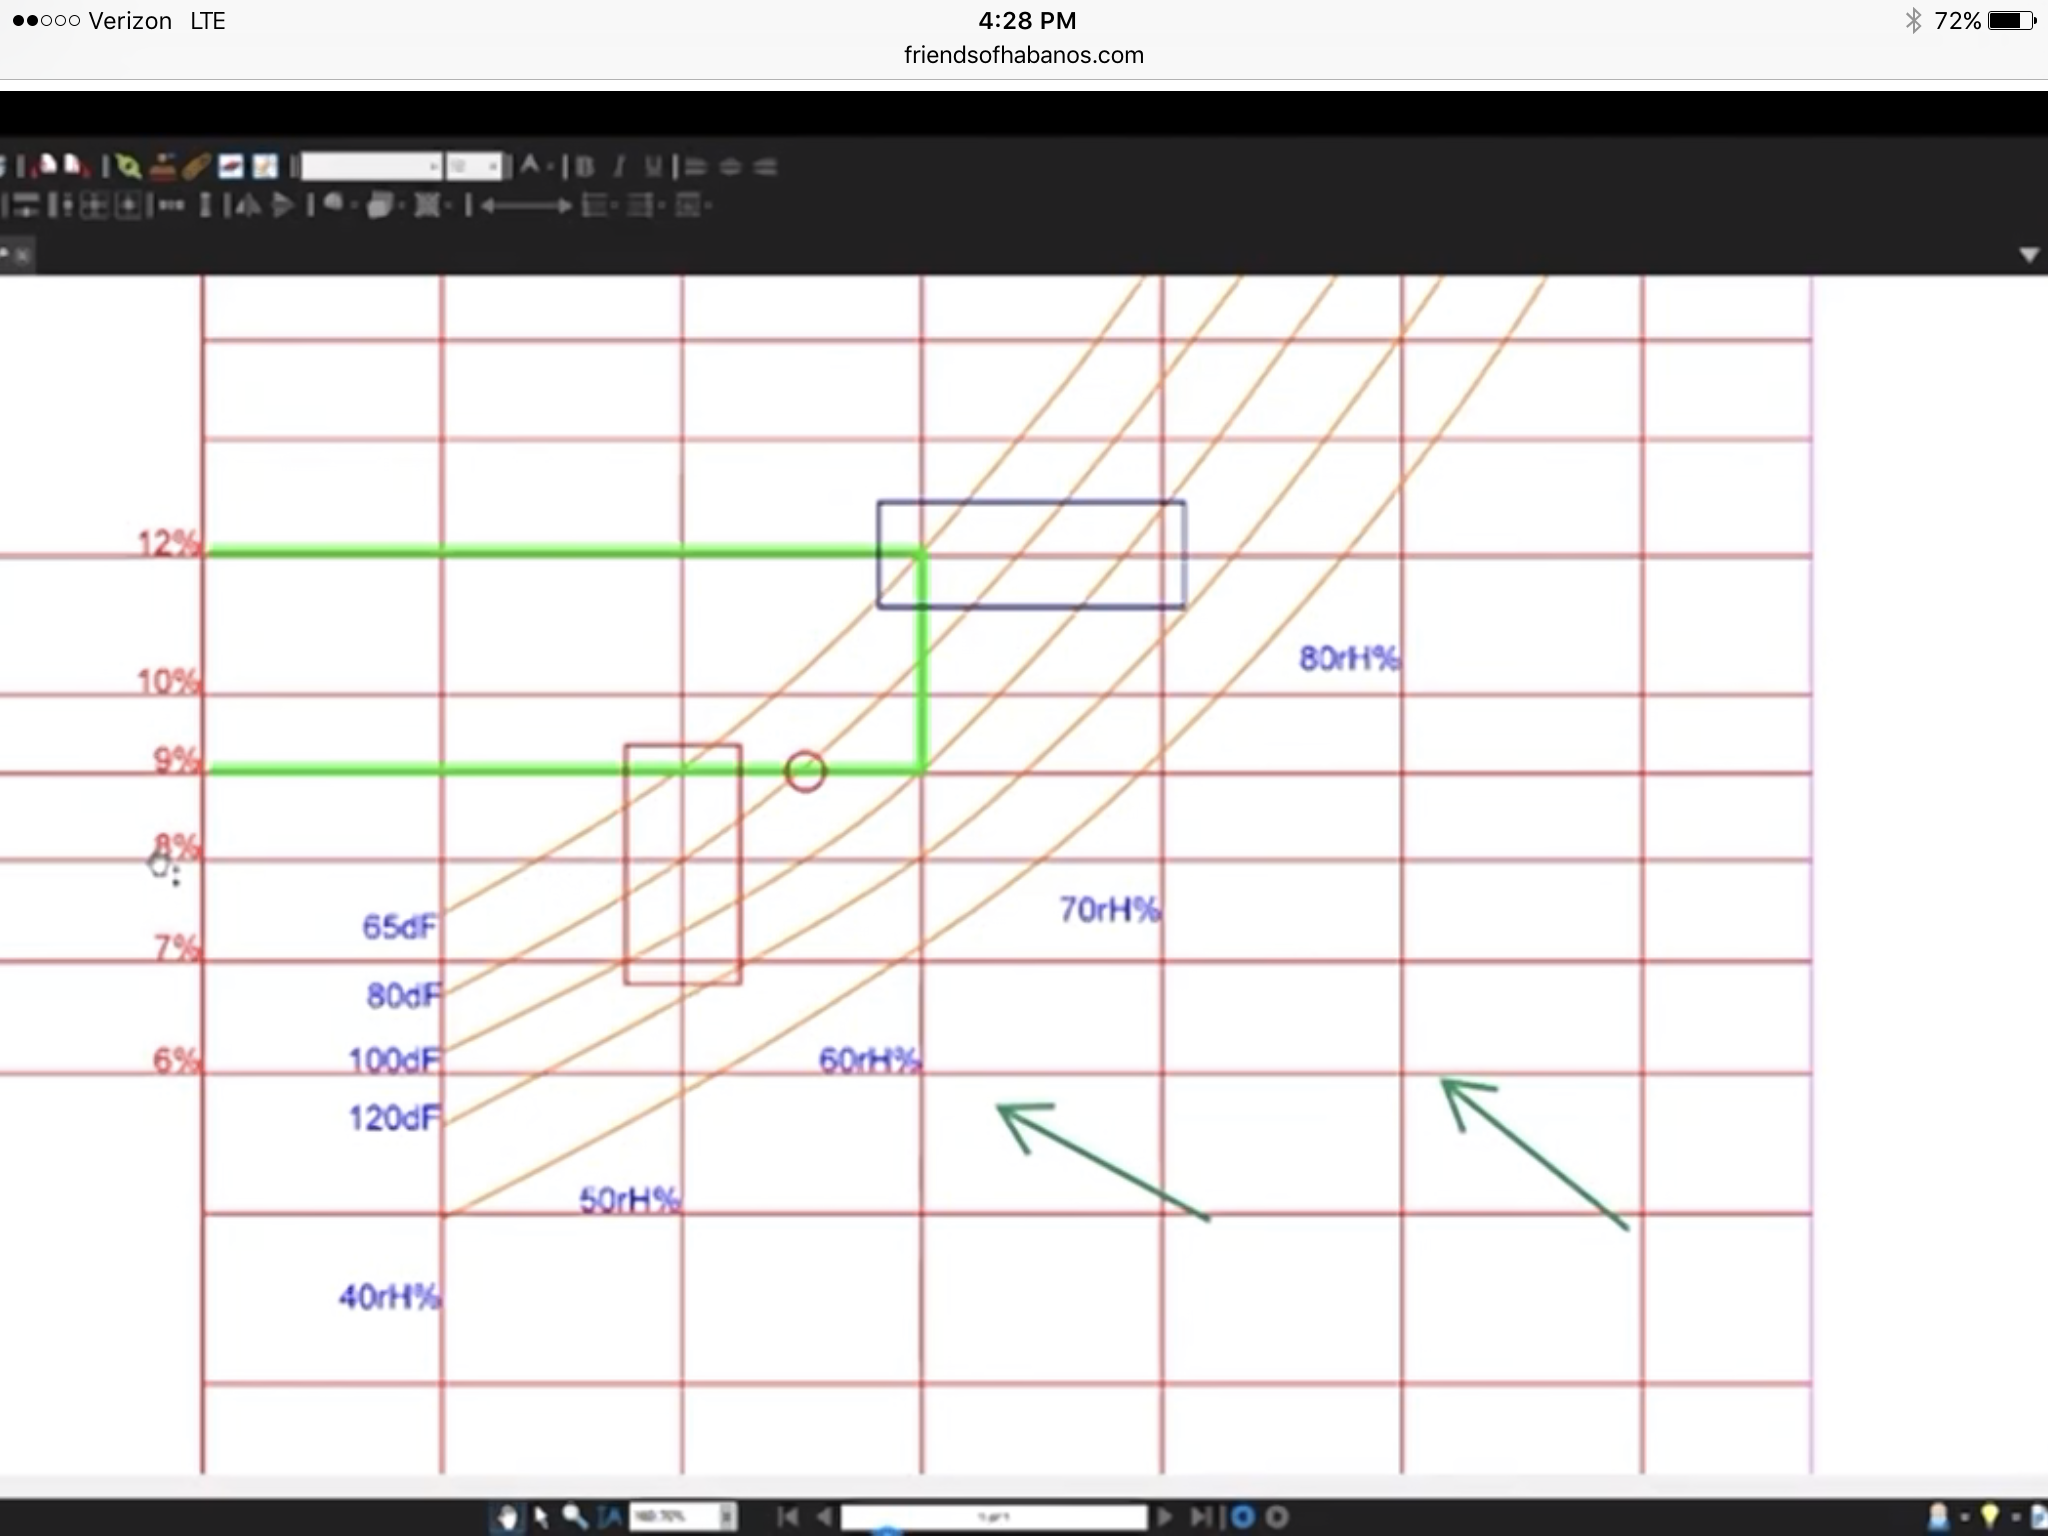
Task: Click the yellow light bulb icon
Action: pos(1990,1517)
